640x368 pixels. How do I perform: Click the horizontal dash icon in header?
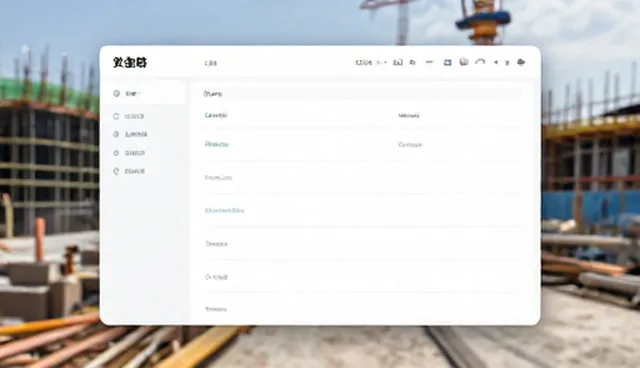429,62
